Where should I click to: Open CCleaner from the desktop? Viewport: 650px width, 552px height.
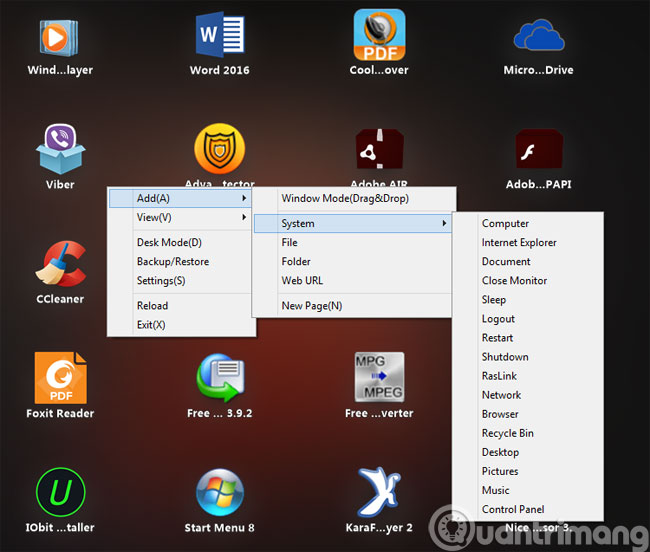pyautogui.click(x=60, y=264)
